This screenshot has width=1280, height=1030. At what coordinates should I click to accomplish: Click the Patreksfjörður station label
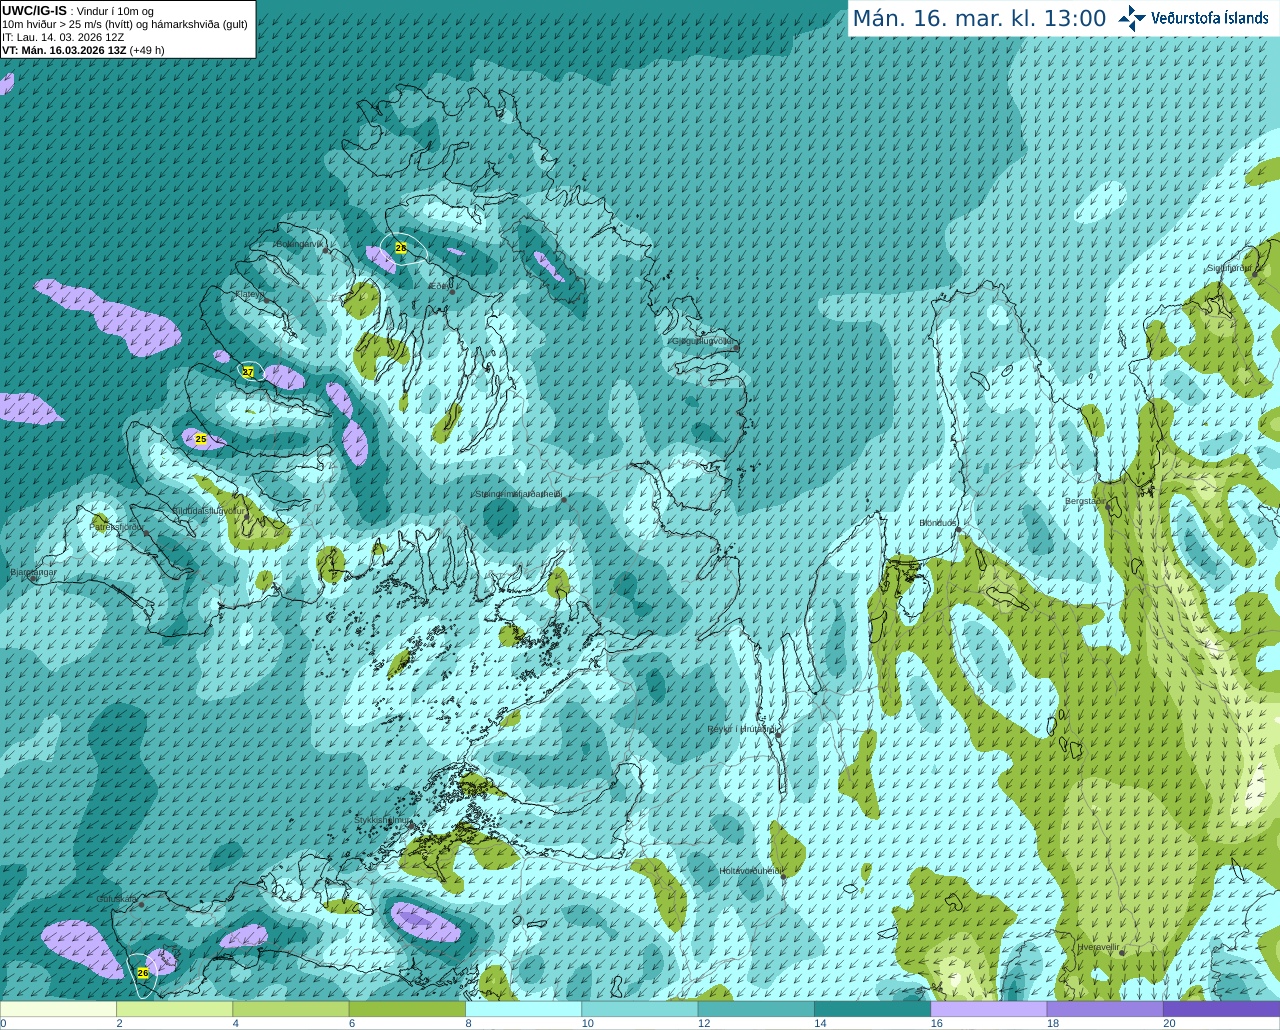pyautogui.click(x=117, y=526)
